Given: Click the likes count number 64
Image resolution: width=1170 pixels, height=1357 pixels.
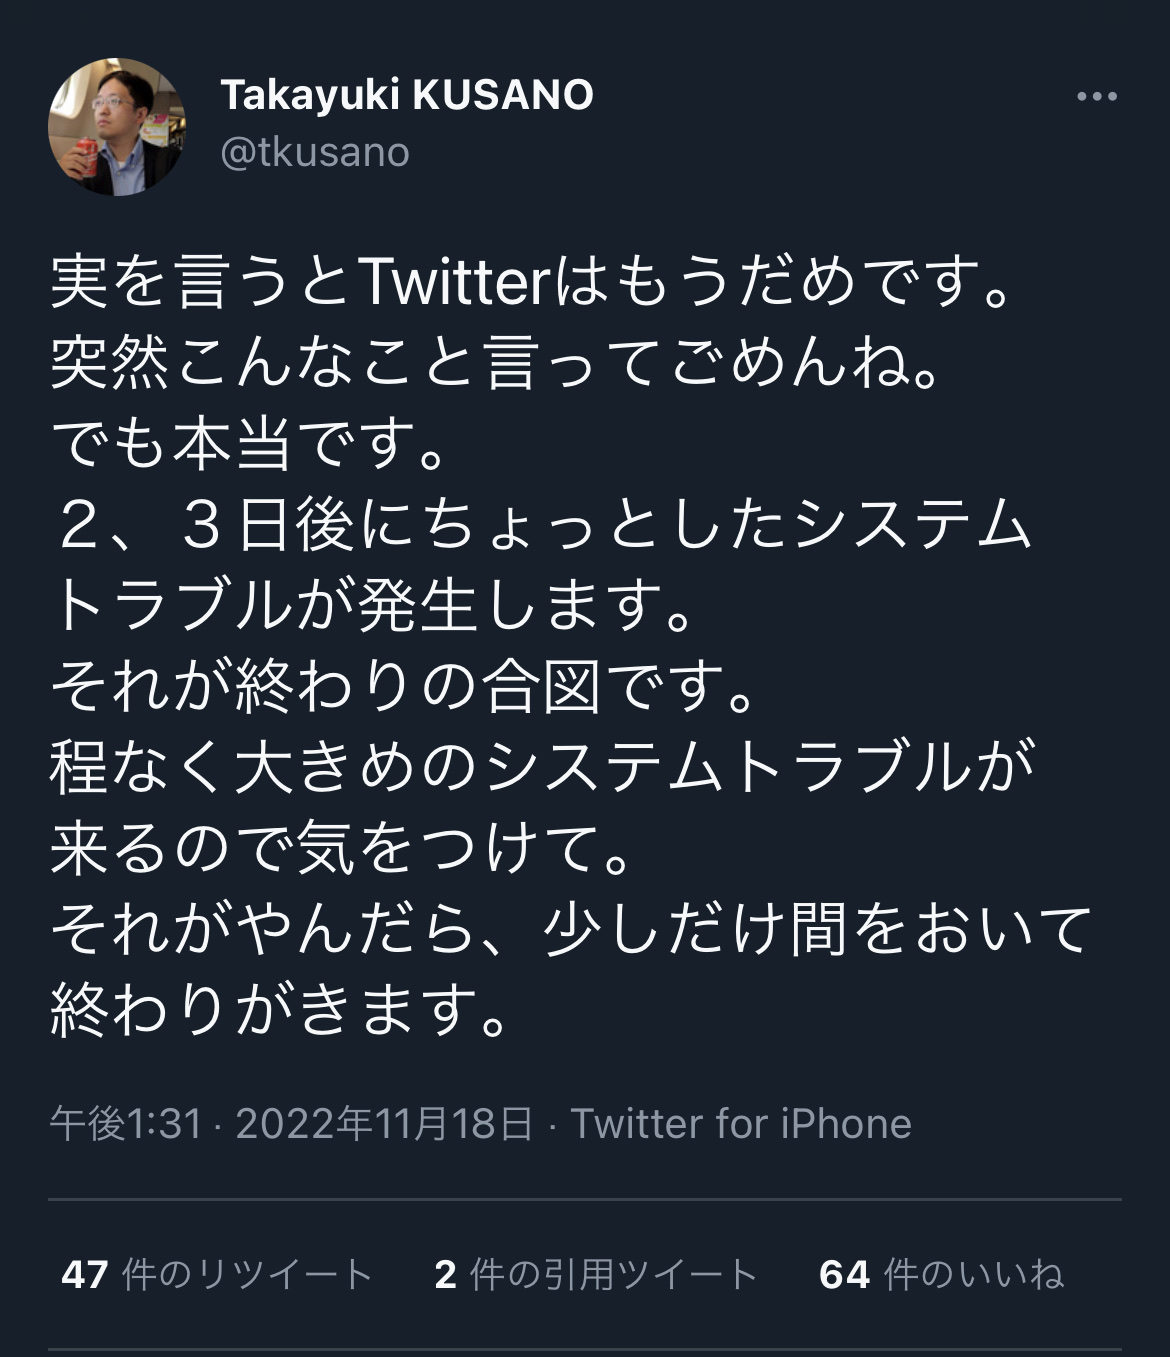Looking at the screenshot, I should coord(844,1274).
